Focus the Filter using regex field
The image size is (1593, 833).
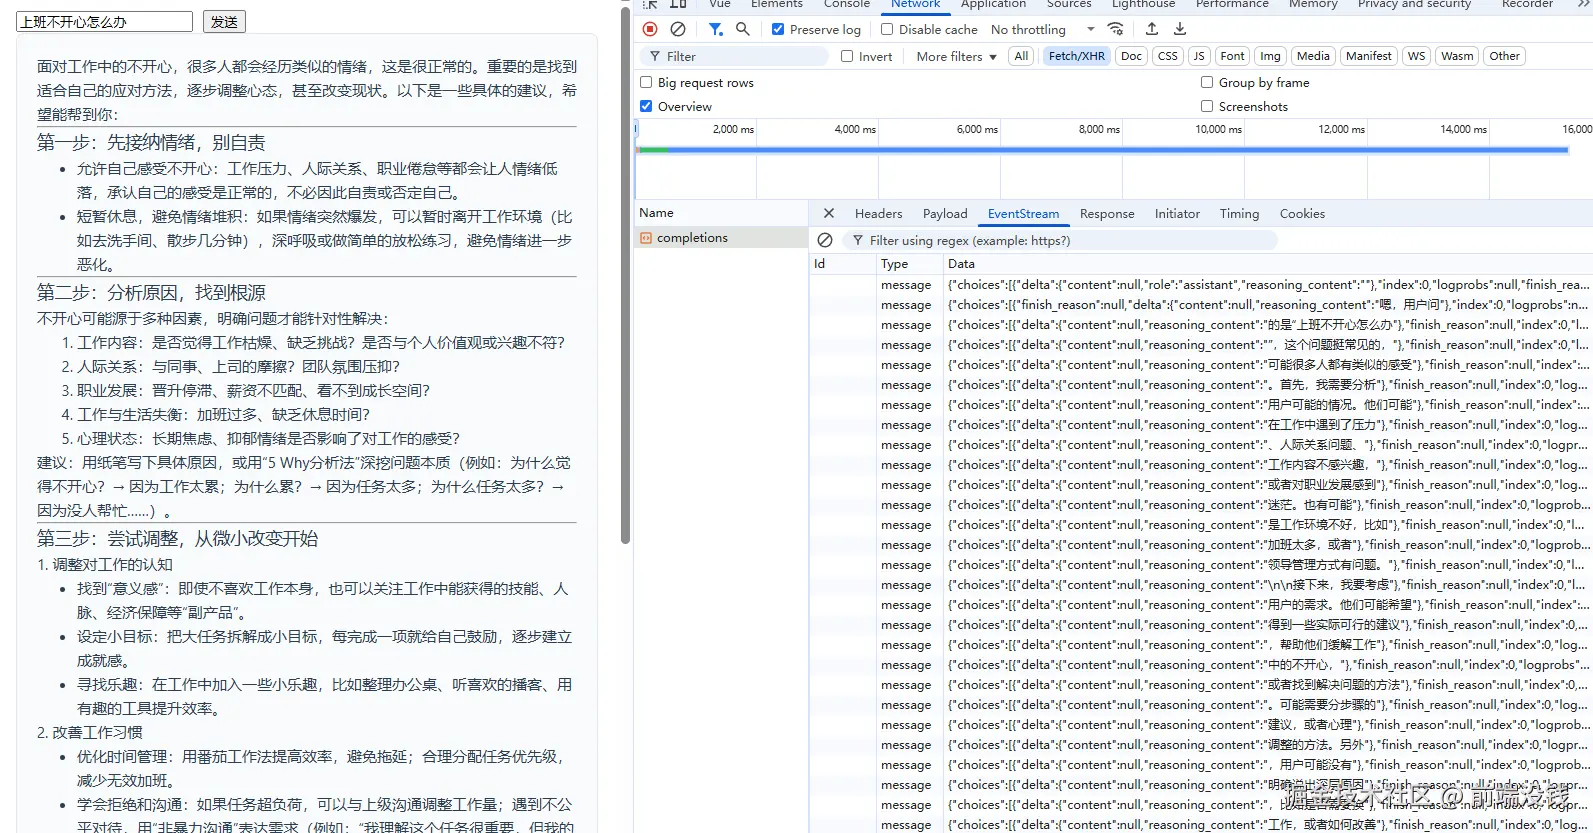(x=1060, y=240)
